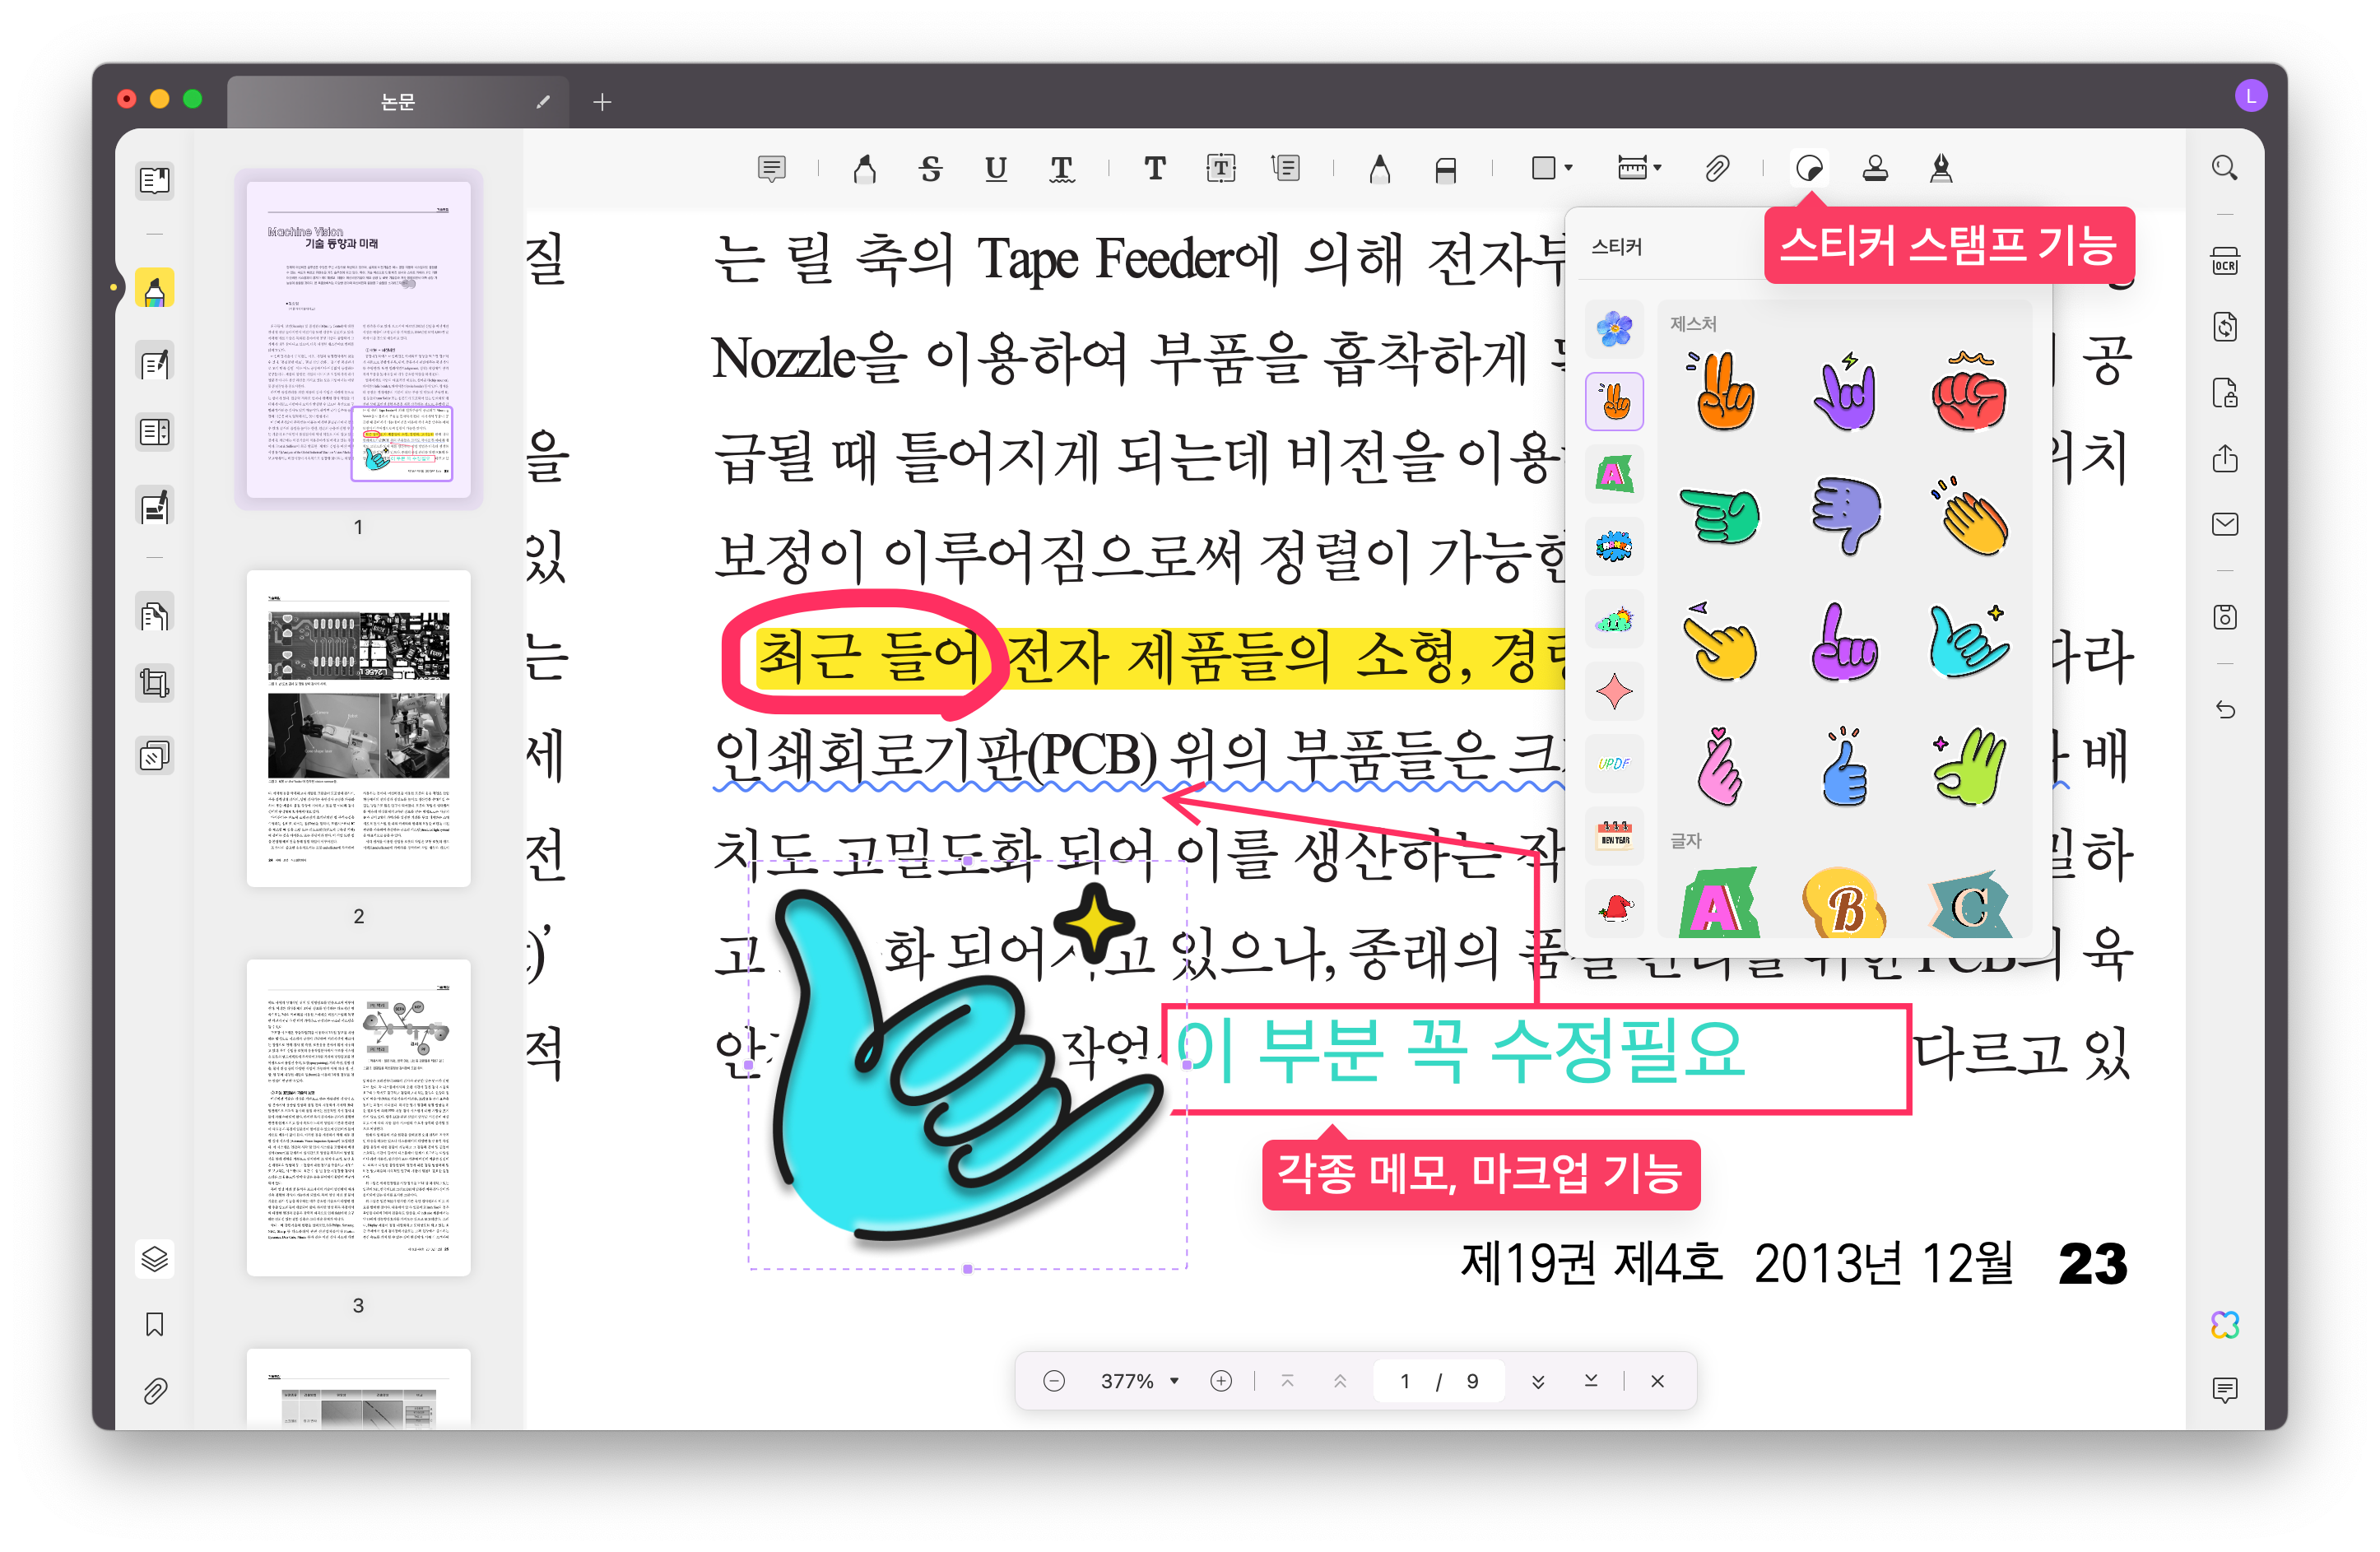Choose the pencil drawing tool

1379,168
